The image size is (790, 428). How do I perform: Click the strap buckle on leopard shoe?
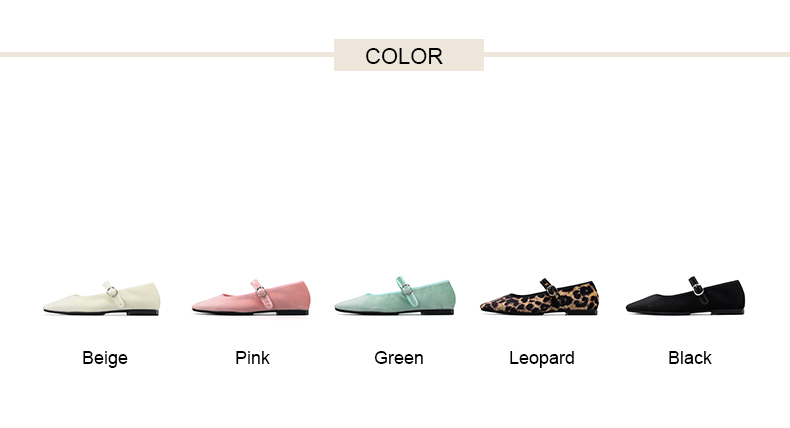tap(552, 289)
